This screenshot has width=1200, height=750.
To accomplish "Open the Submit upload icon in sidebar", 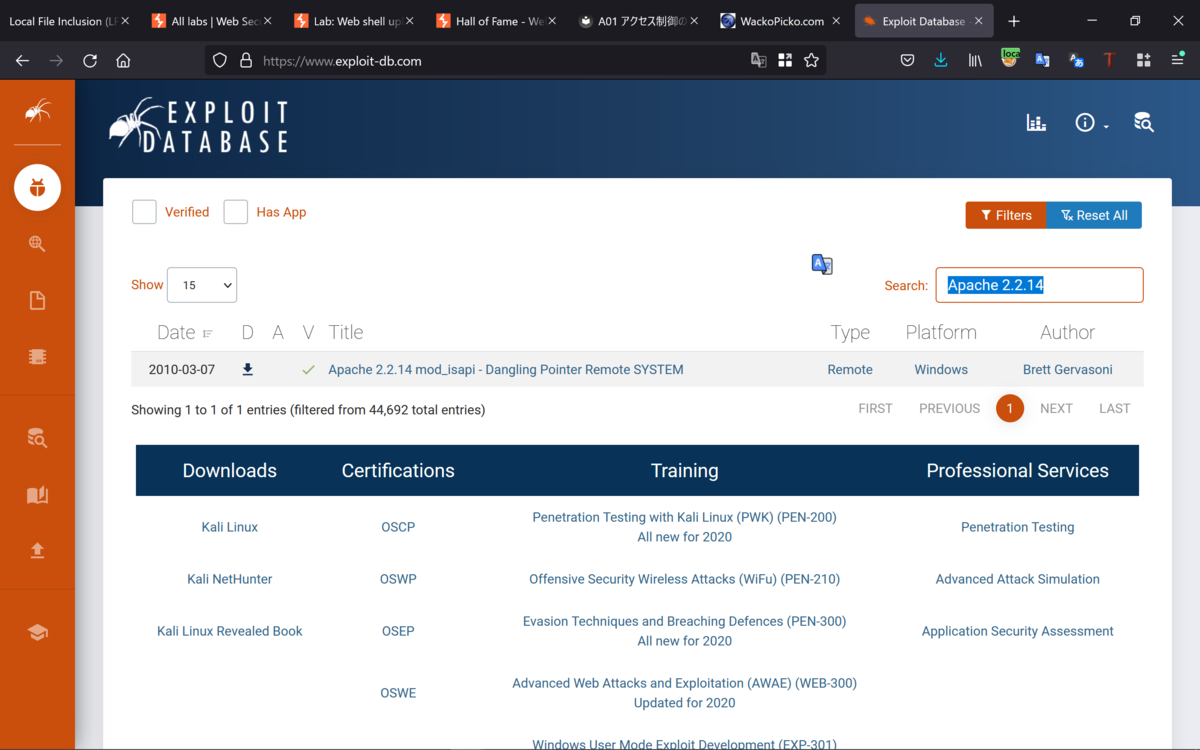I will (x=37, y=550).
